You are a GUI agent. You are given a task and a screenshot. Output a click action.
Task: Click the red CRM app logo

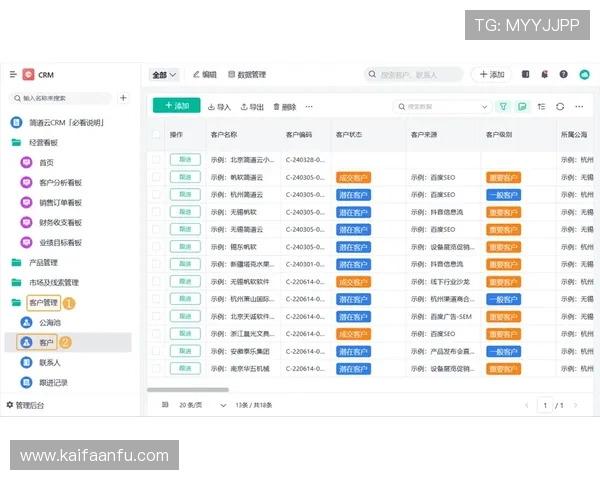(28, 74)
